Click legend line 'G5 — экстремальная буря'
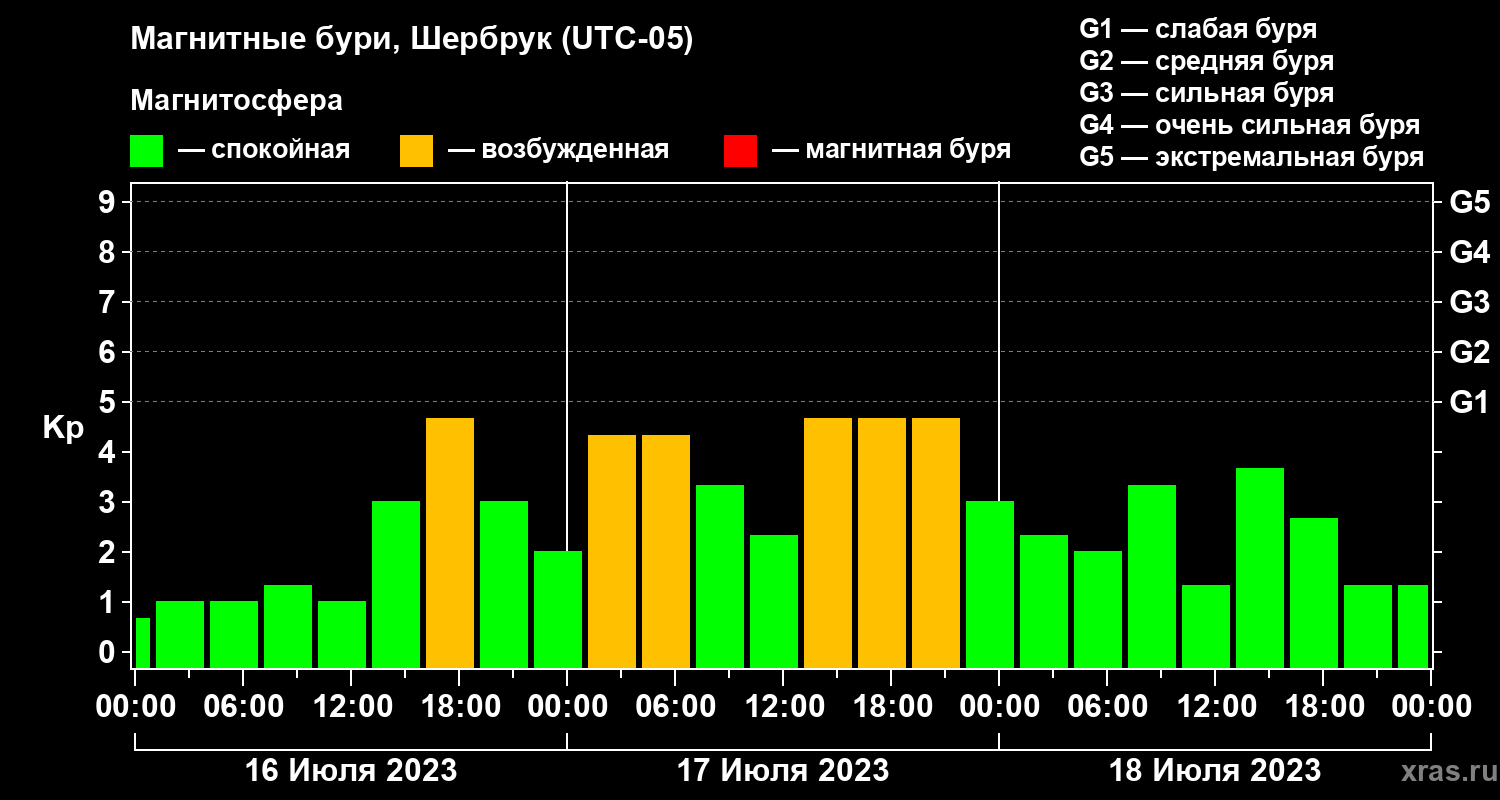 [x=1251, y=158]
